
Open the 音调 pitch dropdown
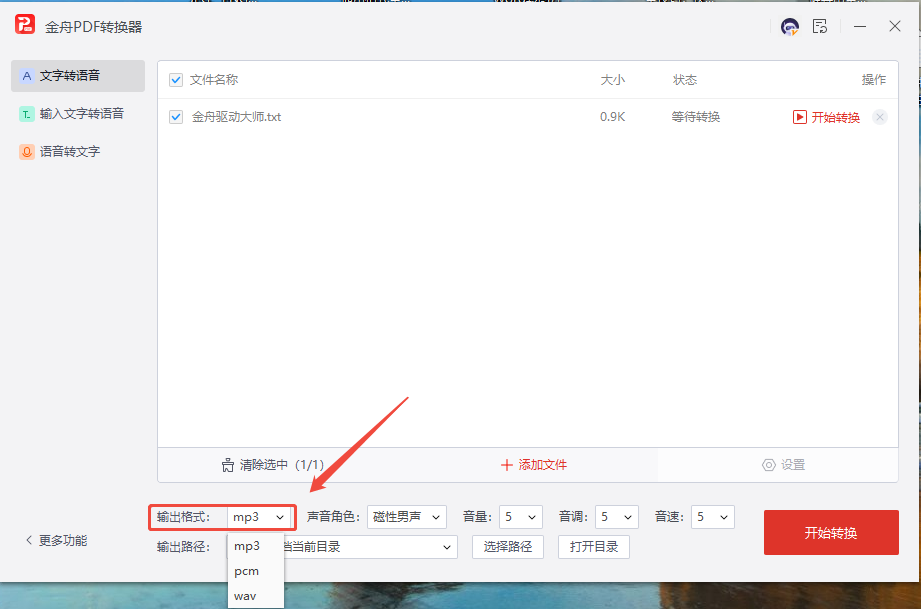click(617, 517)
